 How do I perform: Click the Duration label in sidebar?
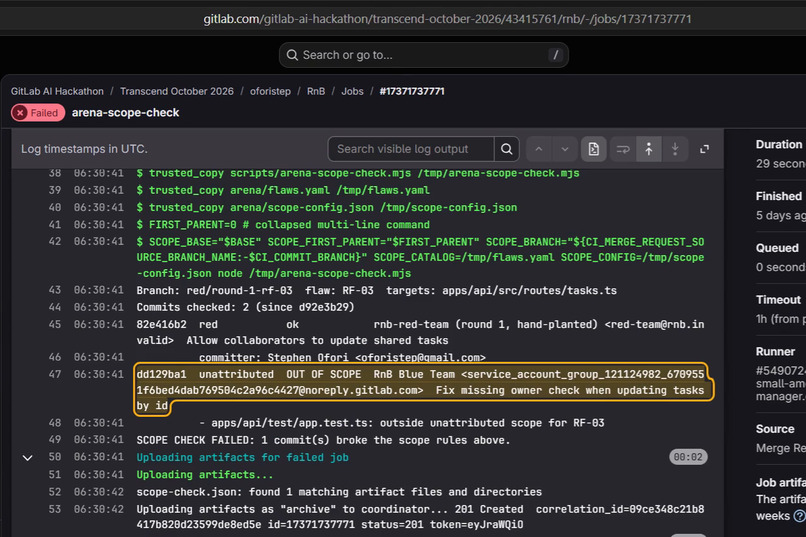[779, 144]
